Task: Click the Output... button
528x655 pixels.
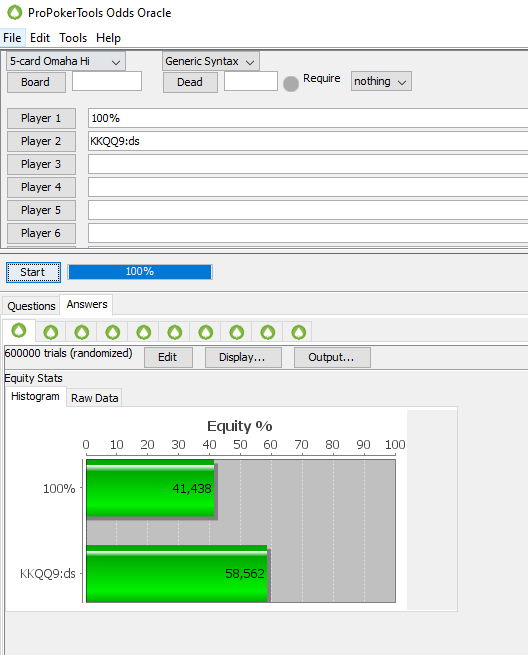Action: pyautogui.click(x=332, y=358)
